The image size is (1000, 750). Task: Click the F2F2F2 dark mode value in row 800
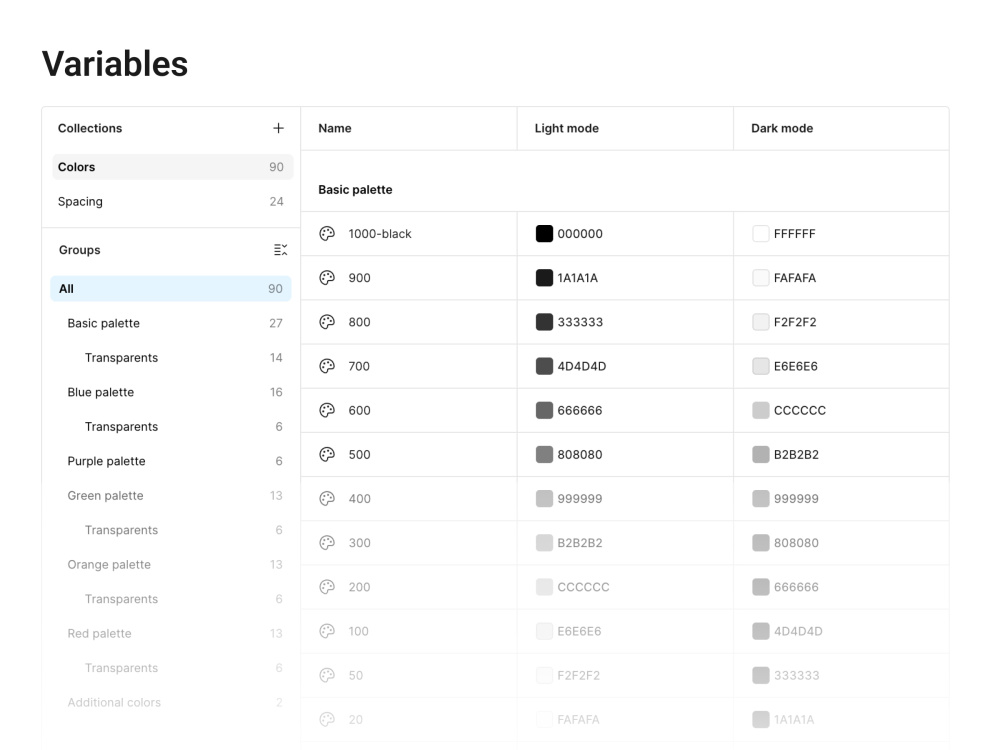pyautogui.click(x=795, y=322)
